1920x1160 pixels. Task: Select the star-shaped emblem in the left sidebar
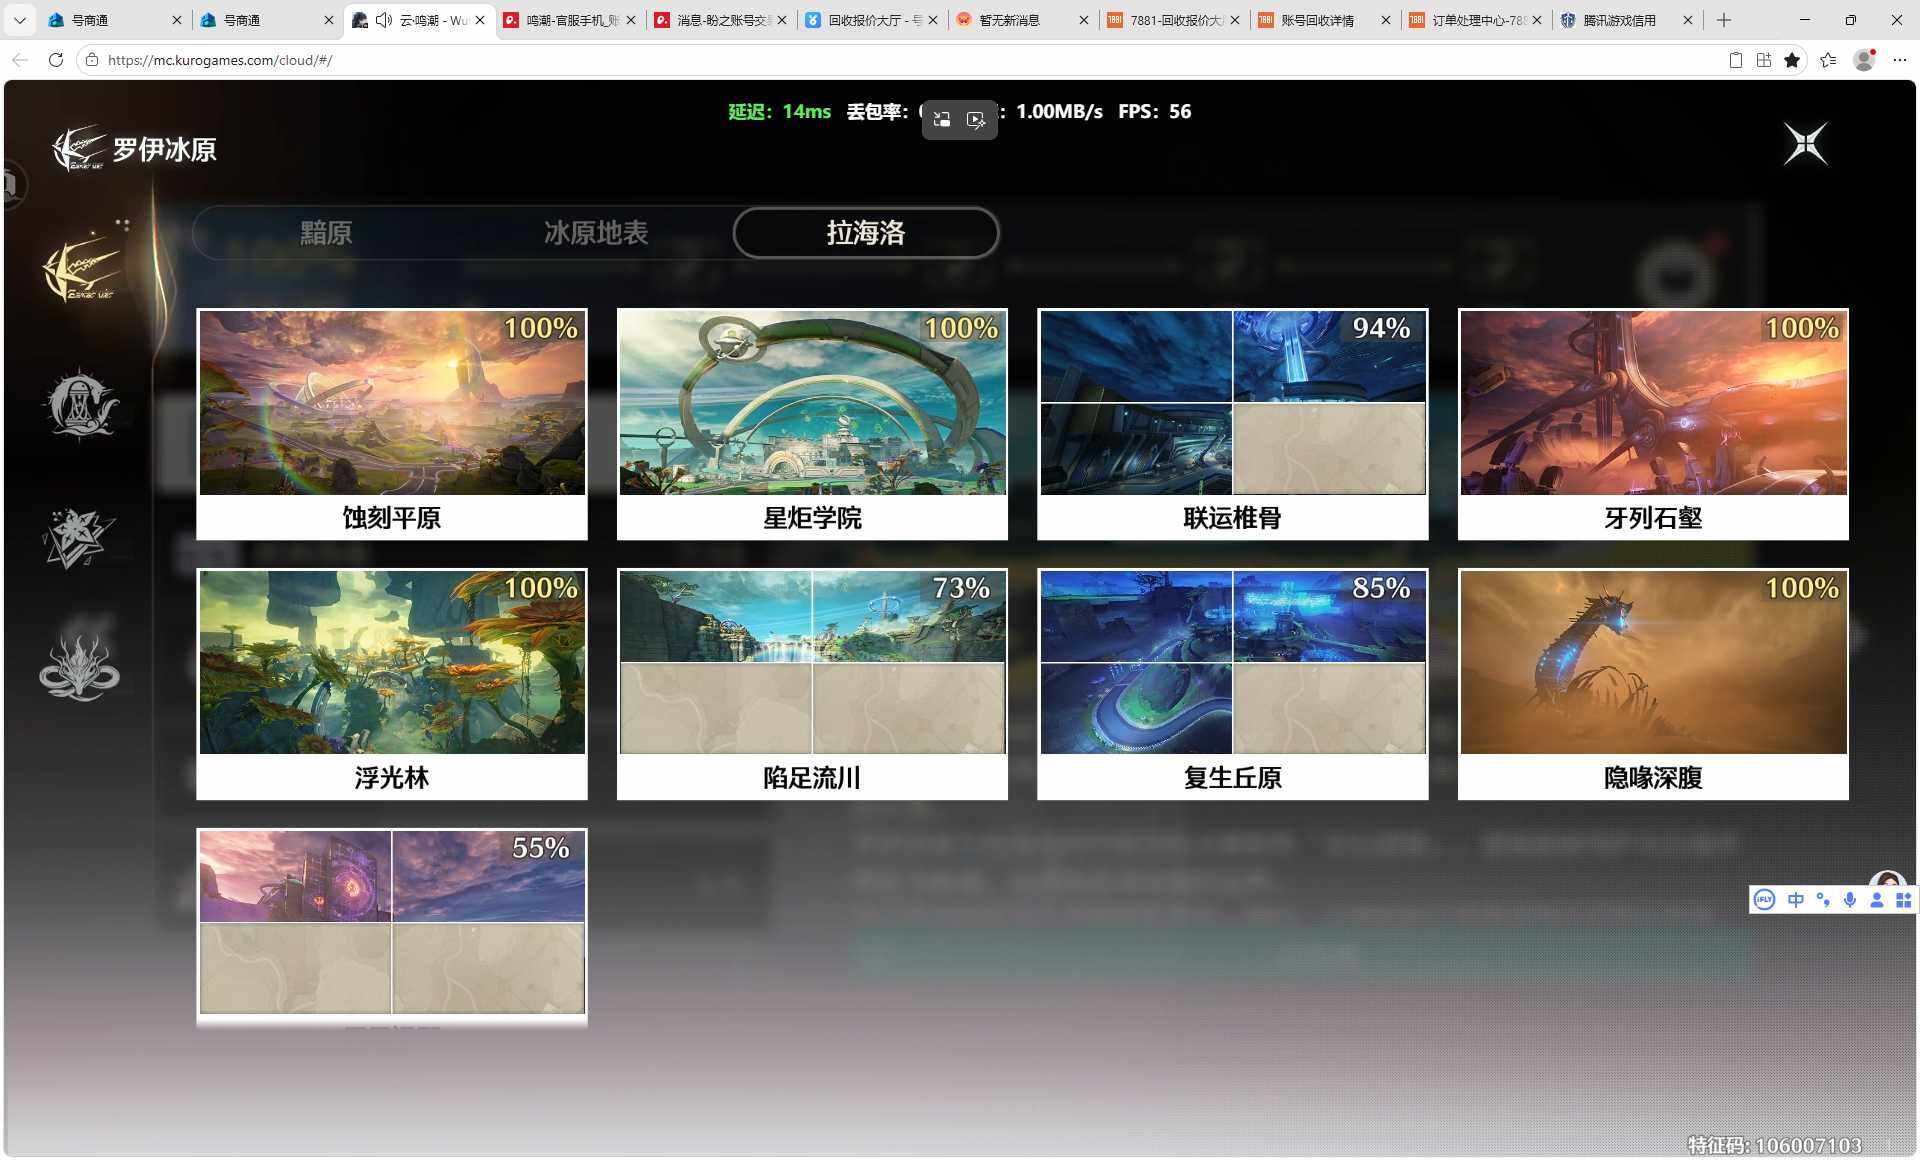(x=79, y=537)
